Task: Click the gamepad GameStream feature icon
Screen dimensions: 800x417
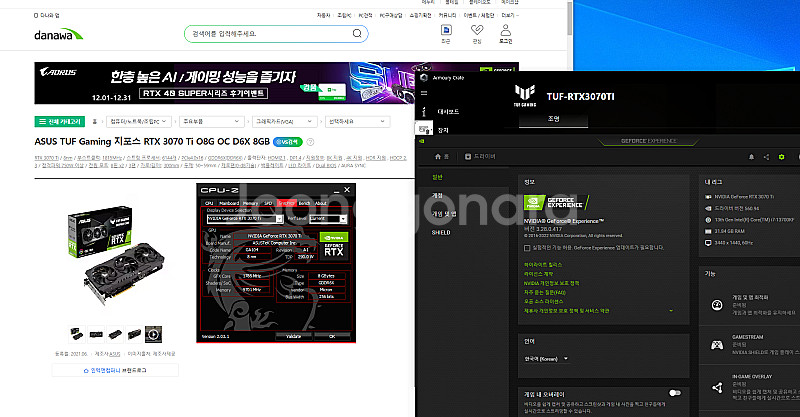Action: point(717,346)
